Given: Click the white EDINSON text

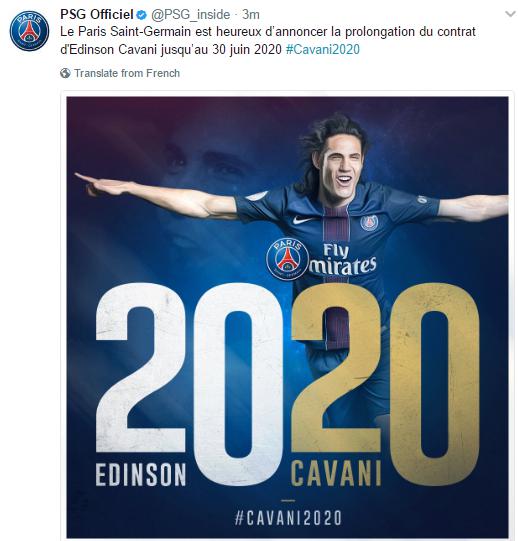Looking at the screenshot, I should click(141, 475).
